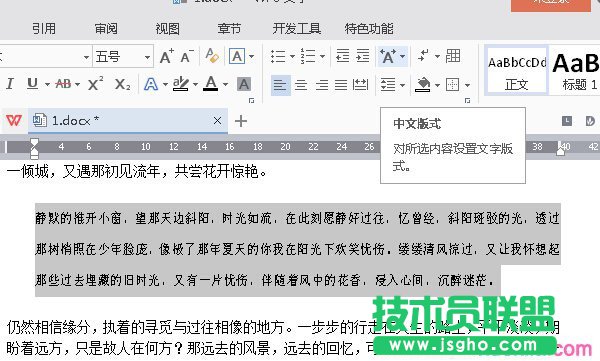
Task: Expand the character border dropdown arrow
Action: pyautogui.click(x=251, y=57)
